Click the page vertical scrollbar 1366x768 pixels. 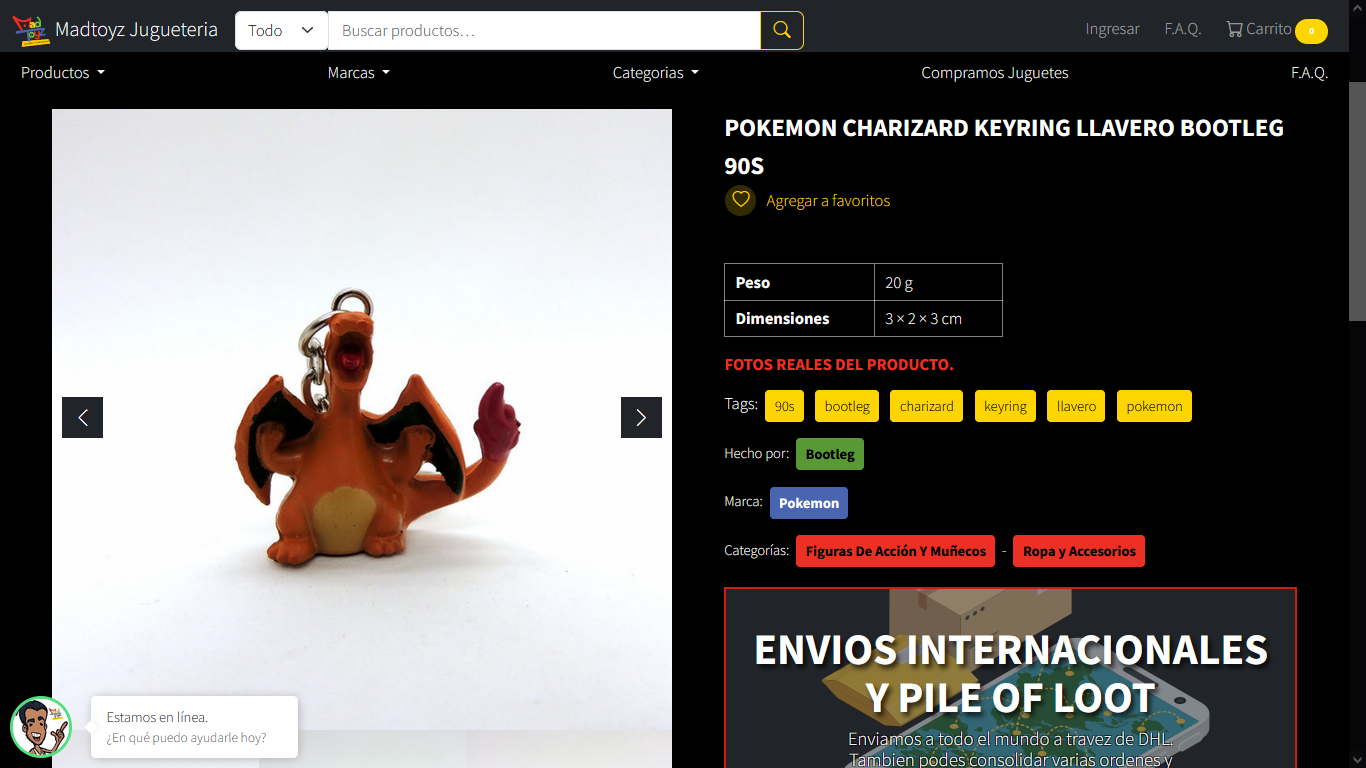(x=1357, y=200)
